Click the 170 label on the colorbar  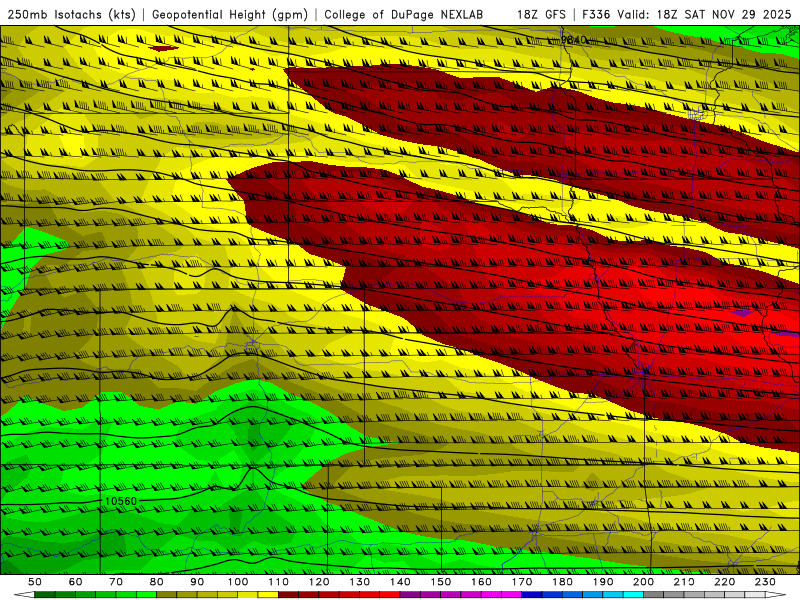click(522, 582)
